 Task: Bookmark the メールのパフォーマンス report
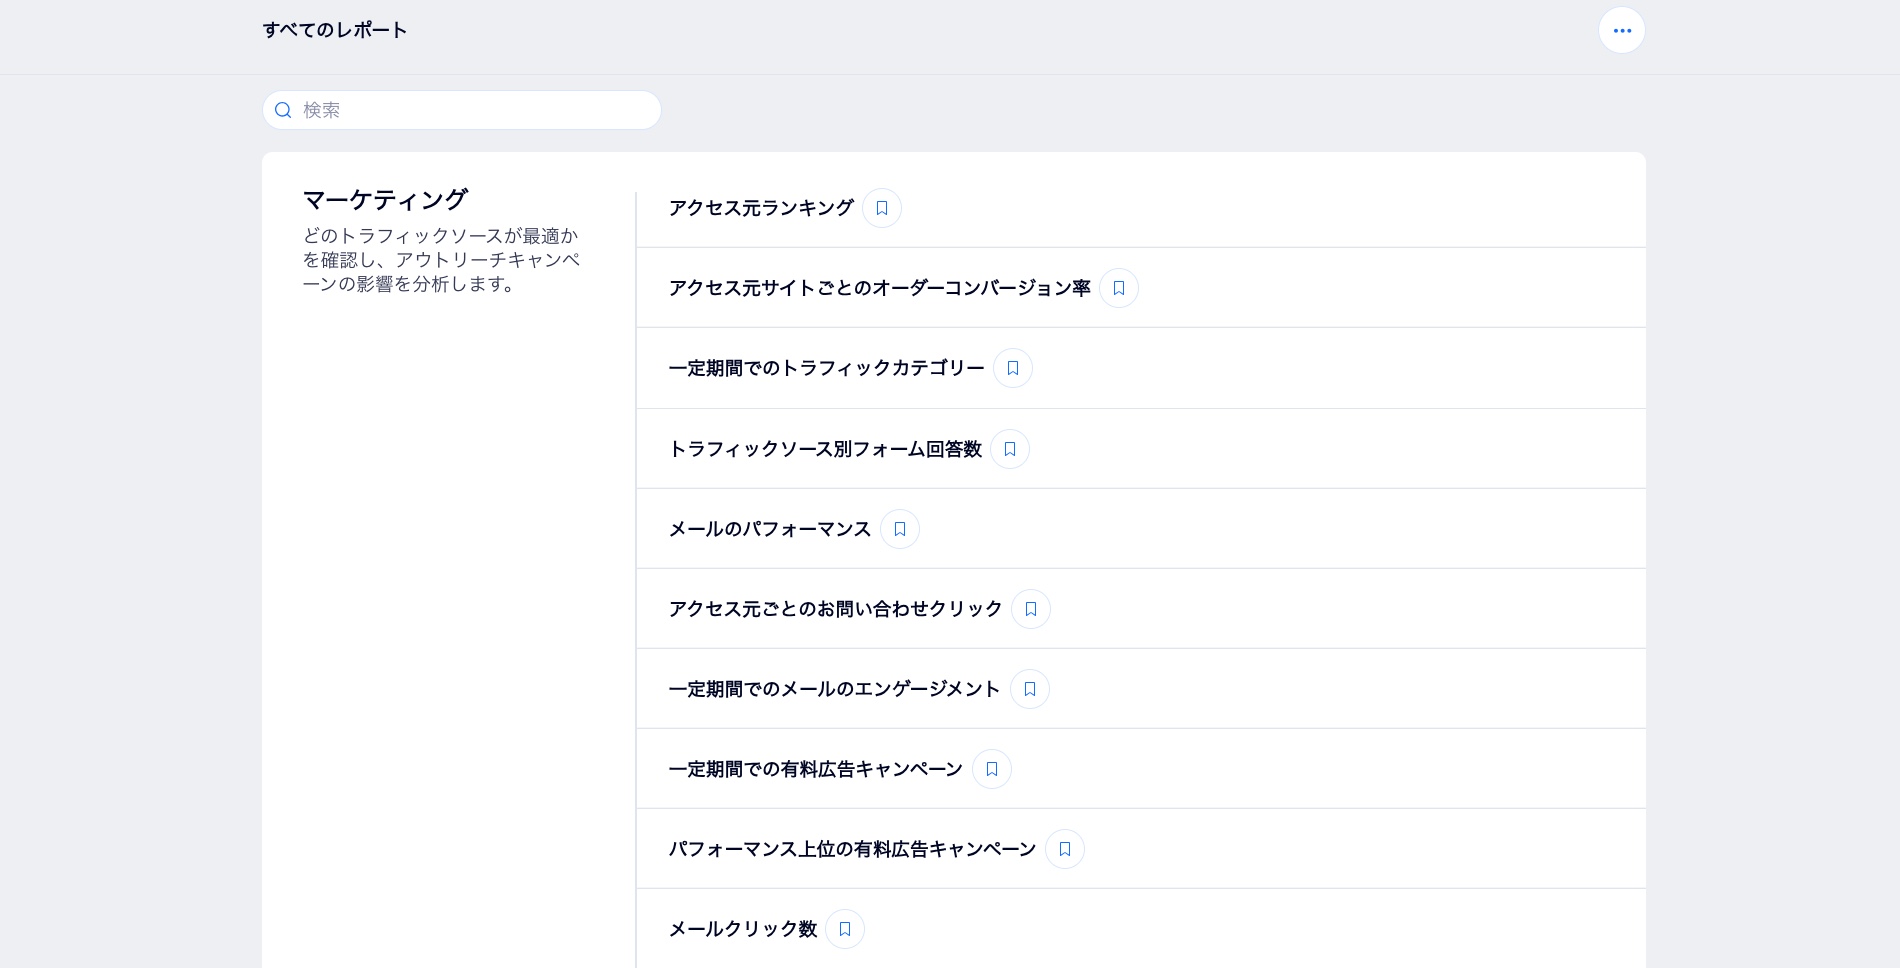pos(899,529)
